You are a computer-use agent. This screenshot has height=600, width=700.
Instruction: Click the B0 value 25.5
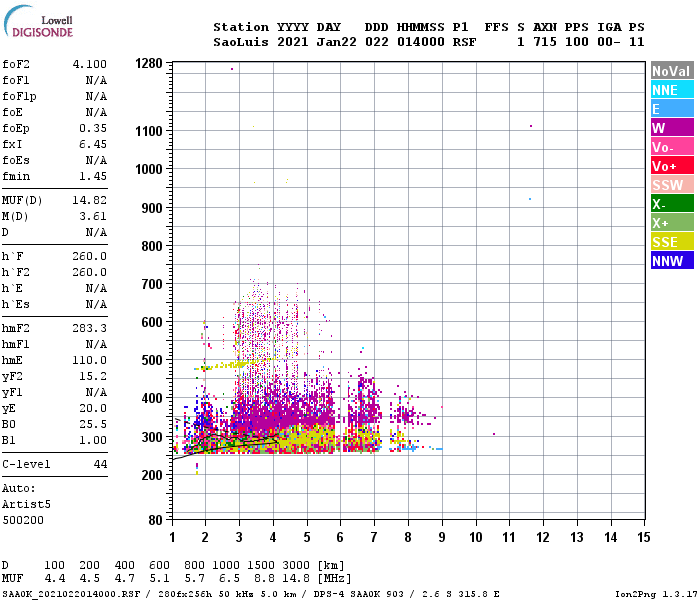coord(93,425)
